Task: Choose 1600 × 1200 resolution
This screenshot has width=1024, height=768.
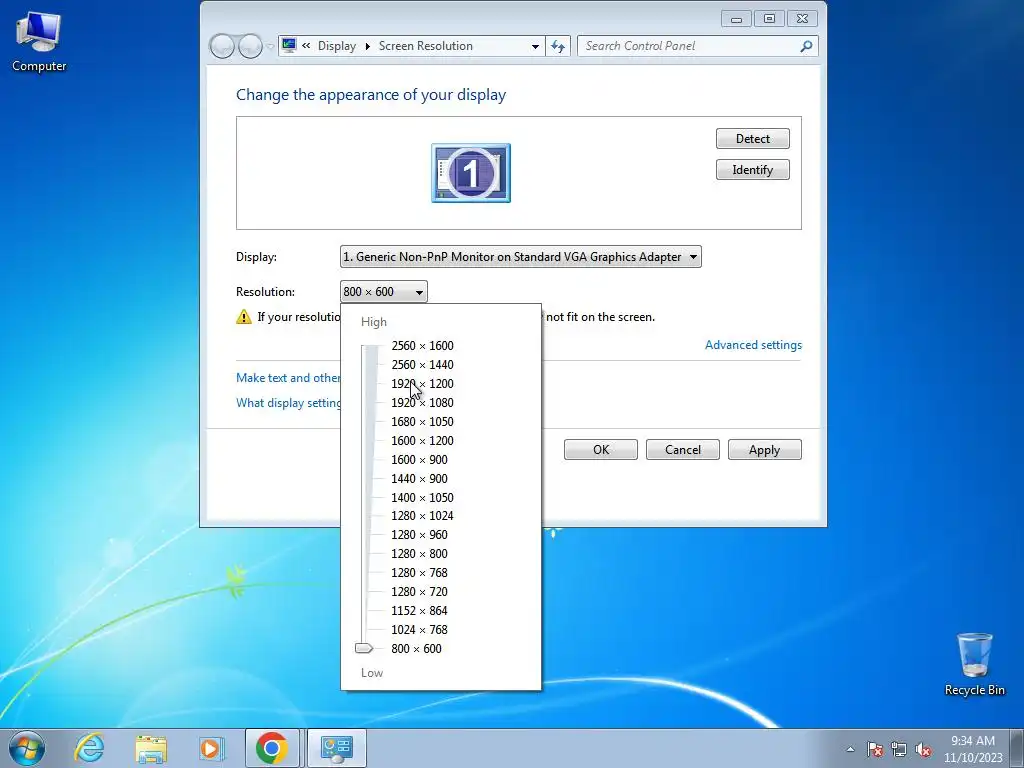Action: click(x=423, y=440)
